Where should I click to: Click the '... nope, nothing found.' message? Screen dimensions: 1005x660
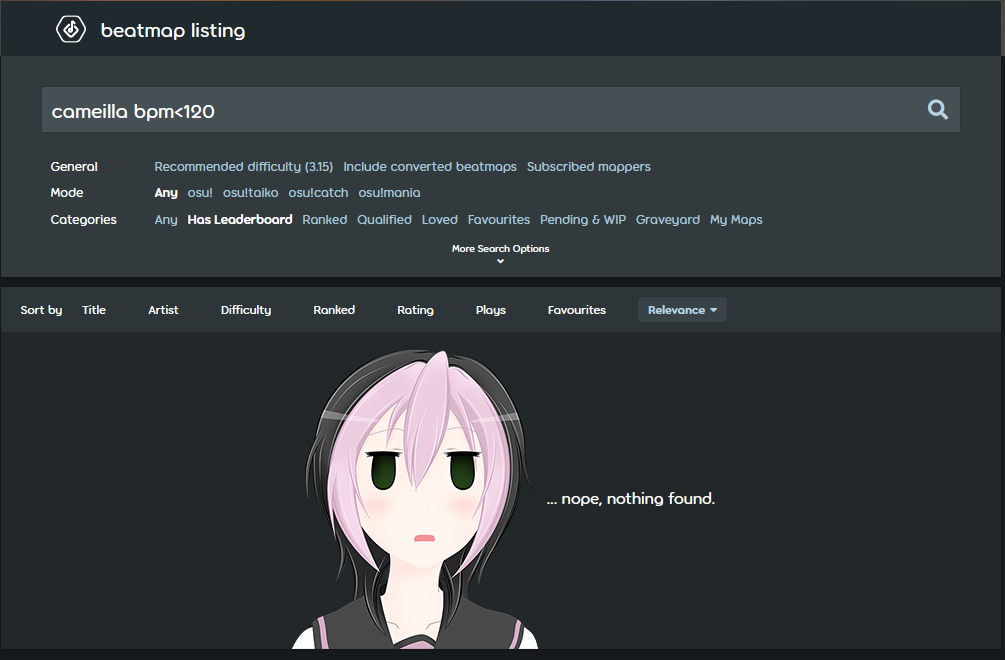point(631,499)
